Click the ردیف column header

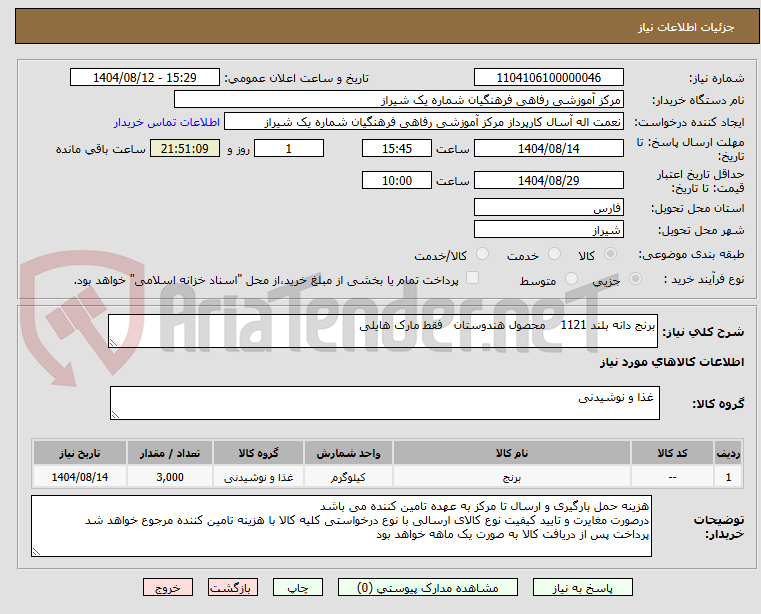click(728, 453)
